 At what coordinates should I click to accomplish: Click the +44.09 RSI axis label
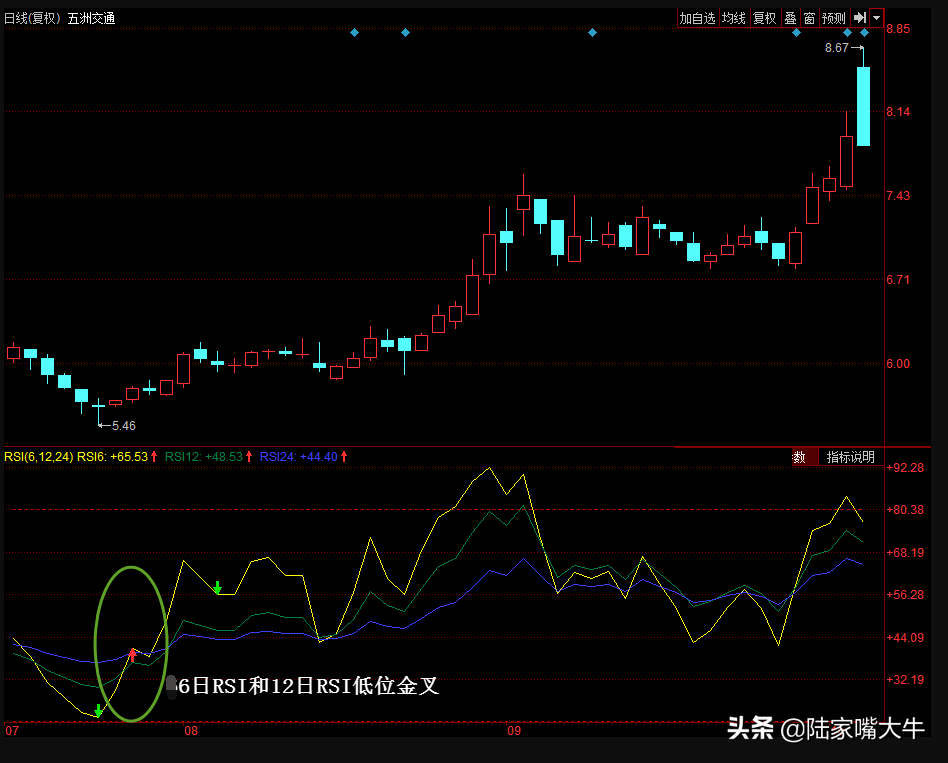[905, 637]
